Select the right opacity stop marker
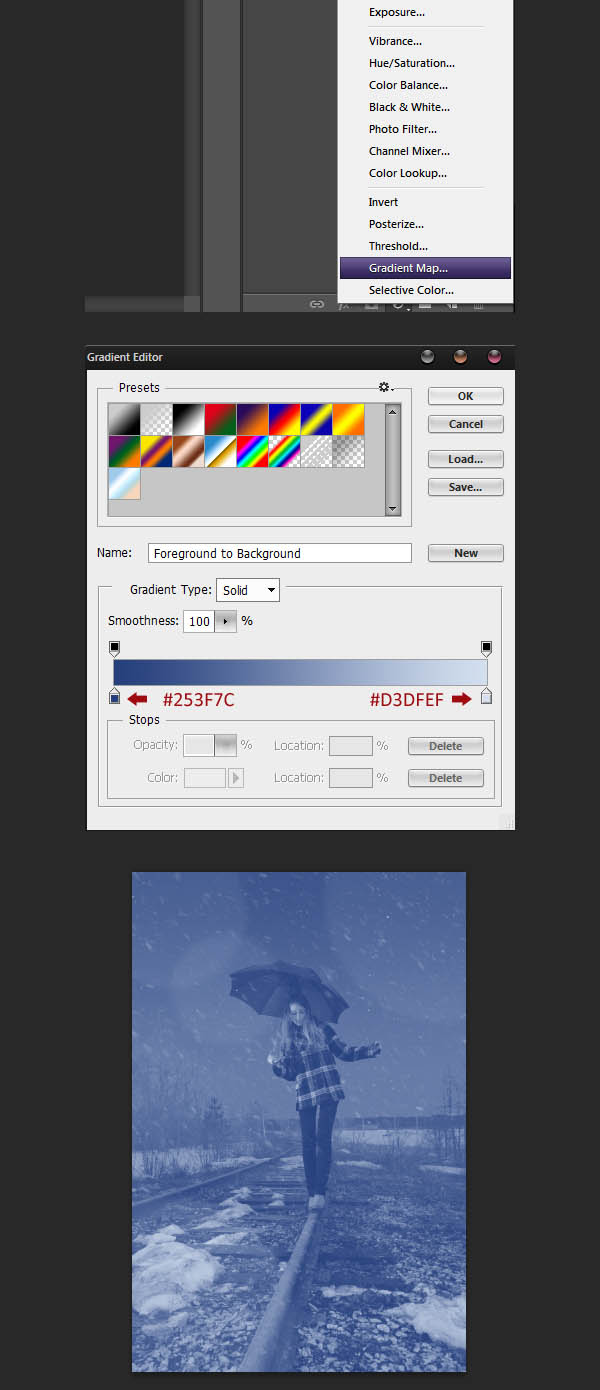 pos(487,648)
